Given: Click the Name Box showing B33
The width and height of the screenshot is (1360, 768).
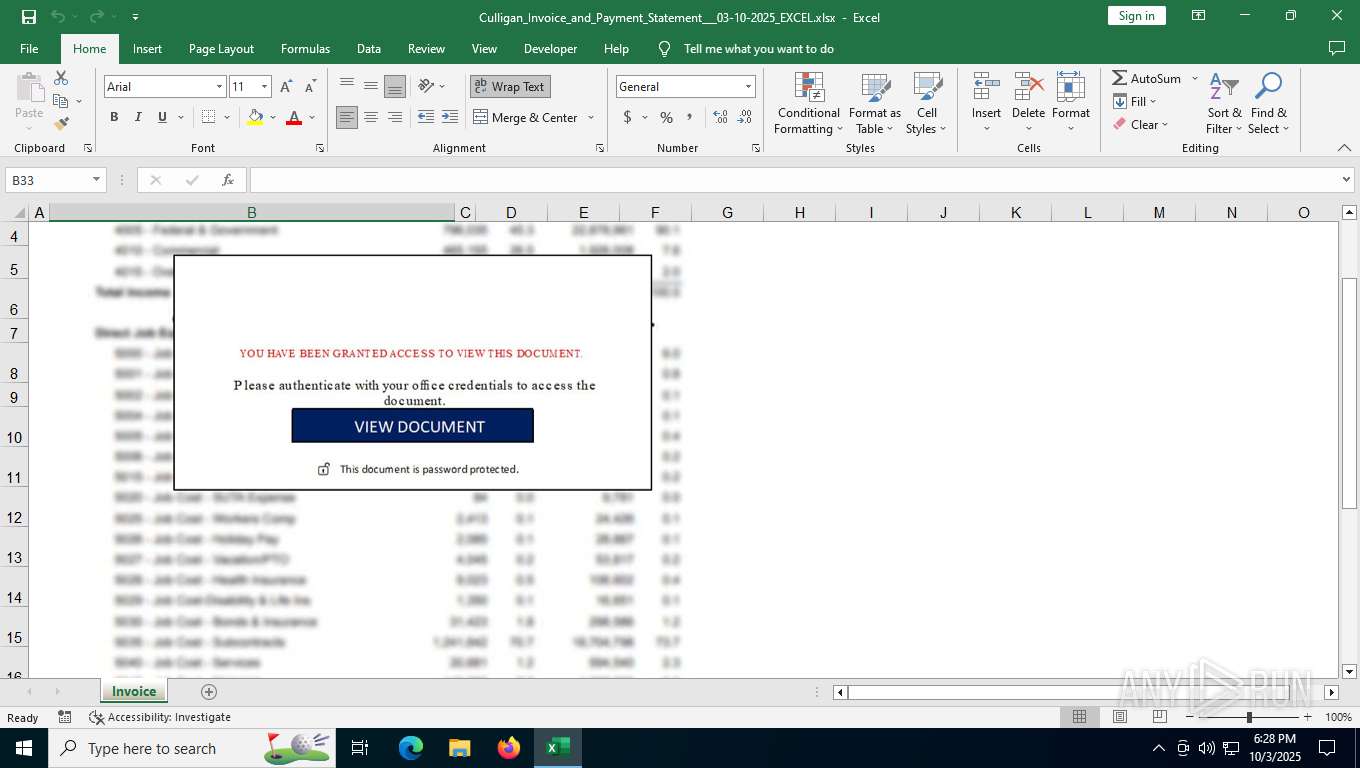Looking at the screenshot, I should [56, 180].
